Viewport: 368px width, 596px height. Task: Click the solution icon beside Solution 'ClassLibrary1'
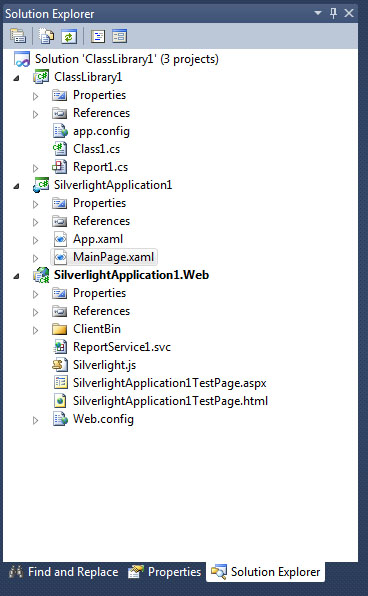[22, 59]
